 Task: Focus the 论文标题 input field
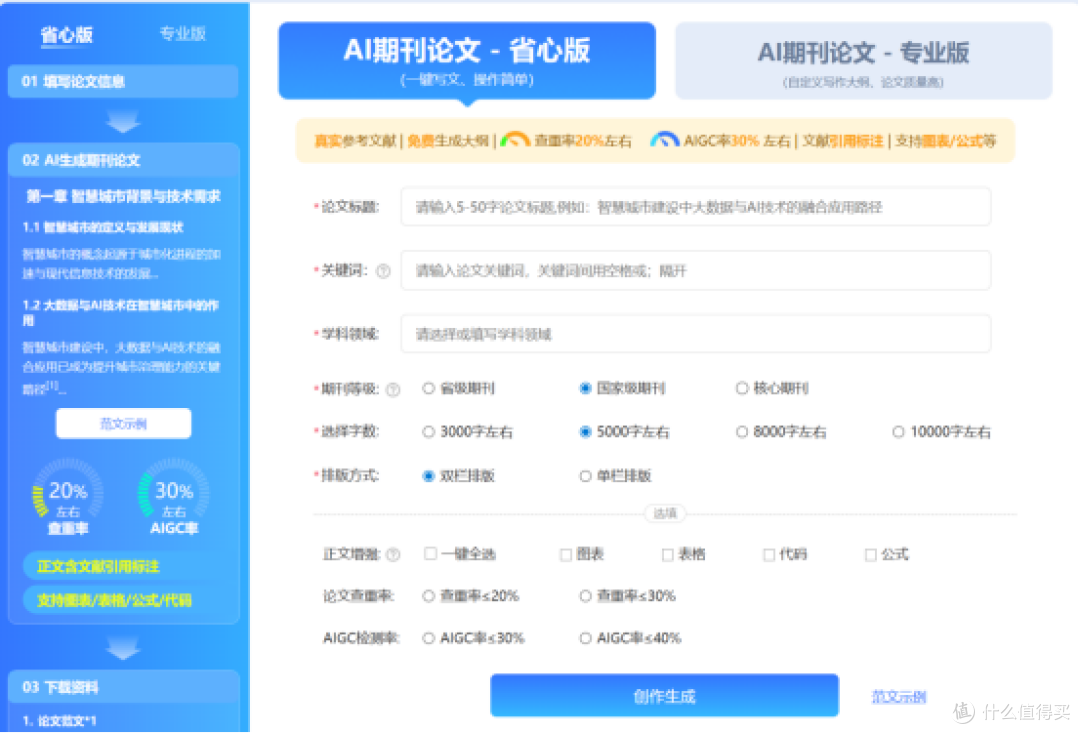pyautogui.click(x=696, y=207)
